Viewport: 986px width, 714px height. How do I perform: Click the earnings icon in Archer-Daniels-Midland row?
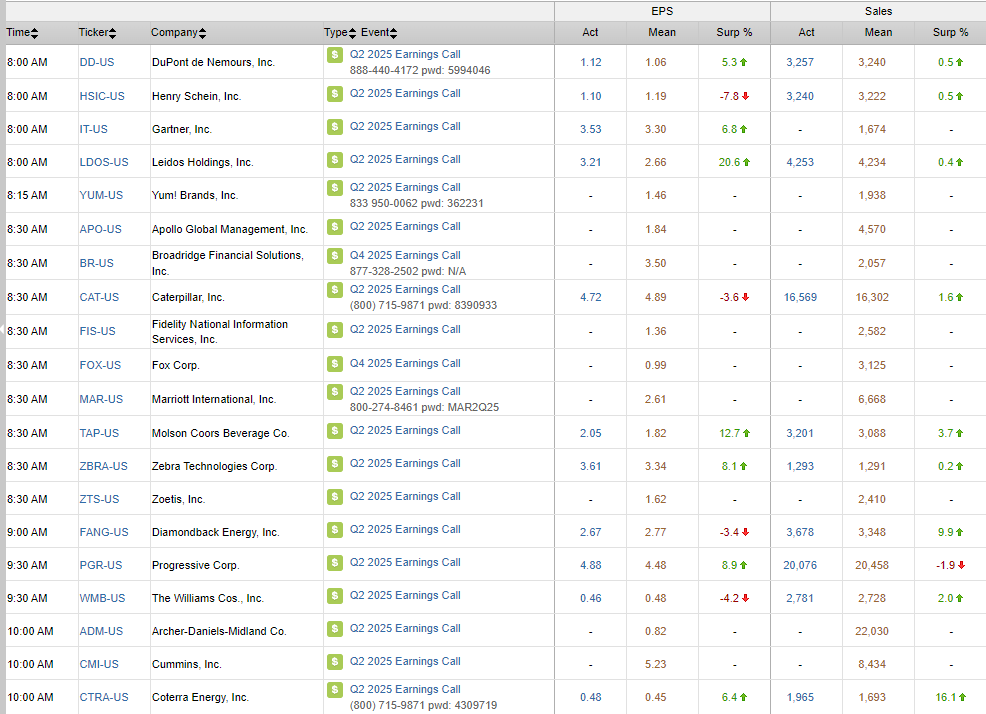[335, 628]
